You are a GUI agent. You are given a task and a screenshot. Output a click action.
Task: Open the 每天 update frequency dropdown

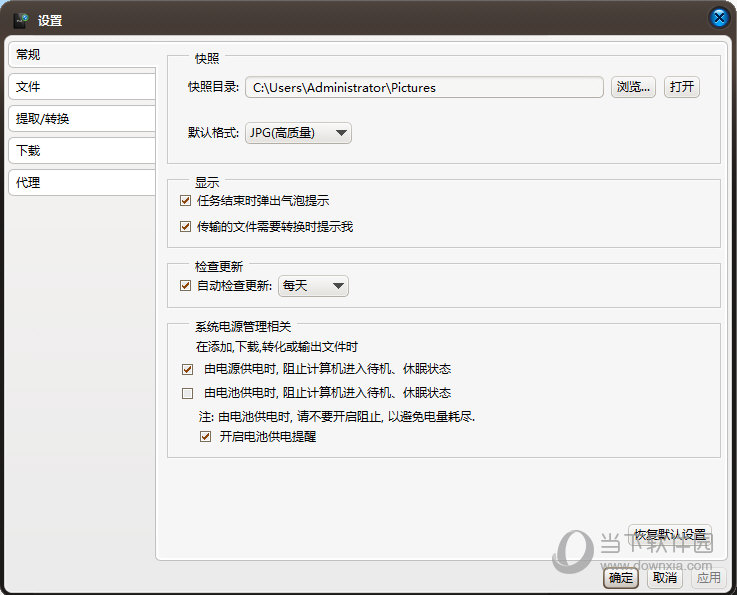[313, 286]
